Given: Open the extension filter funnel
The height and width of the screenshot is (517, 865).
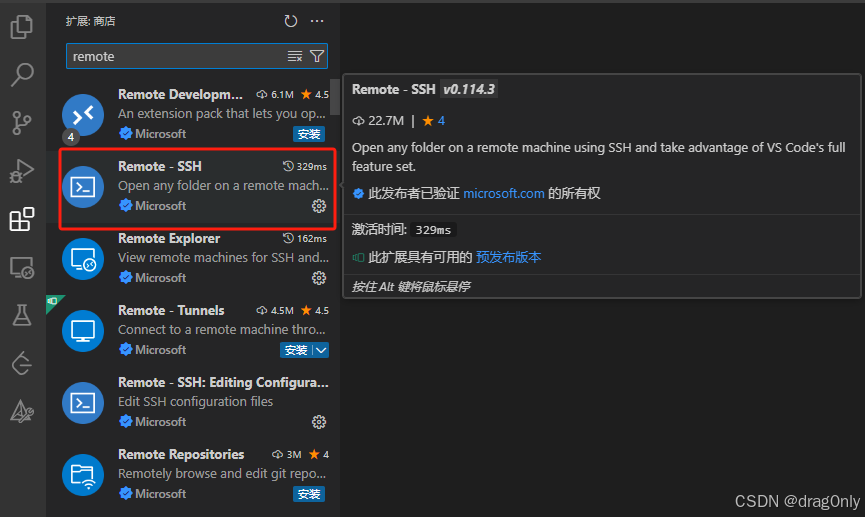Looking at the screenshot, I should click(x=317, y=56).
